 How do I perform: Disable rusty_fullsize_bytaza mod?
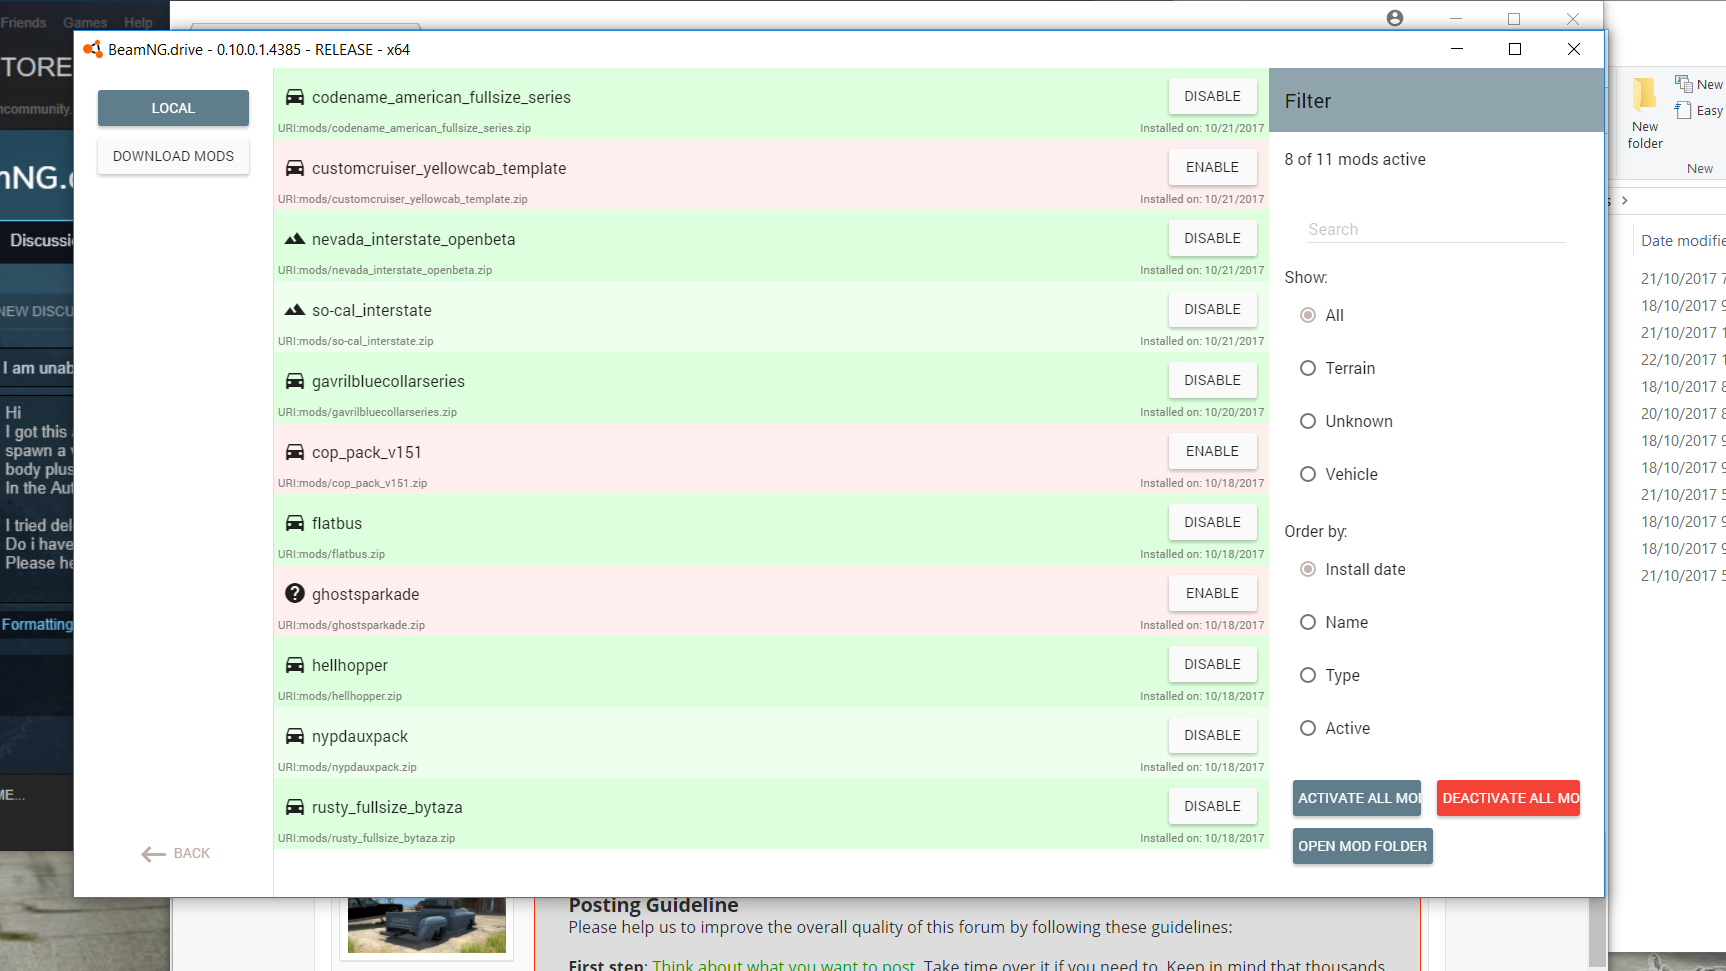coord(1212,806)
